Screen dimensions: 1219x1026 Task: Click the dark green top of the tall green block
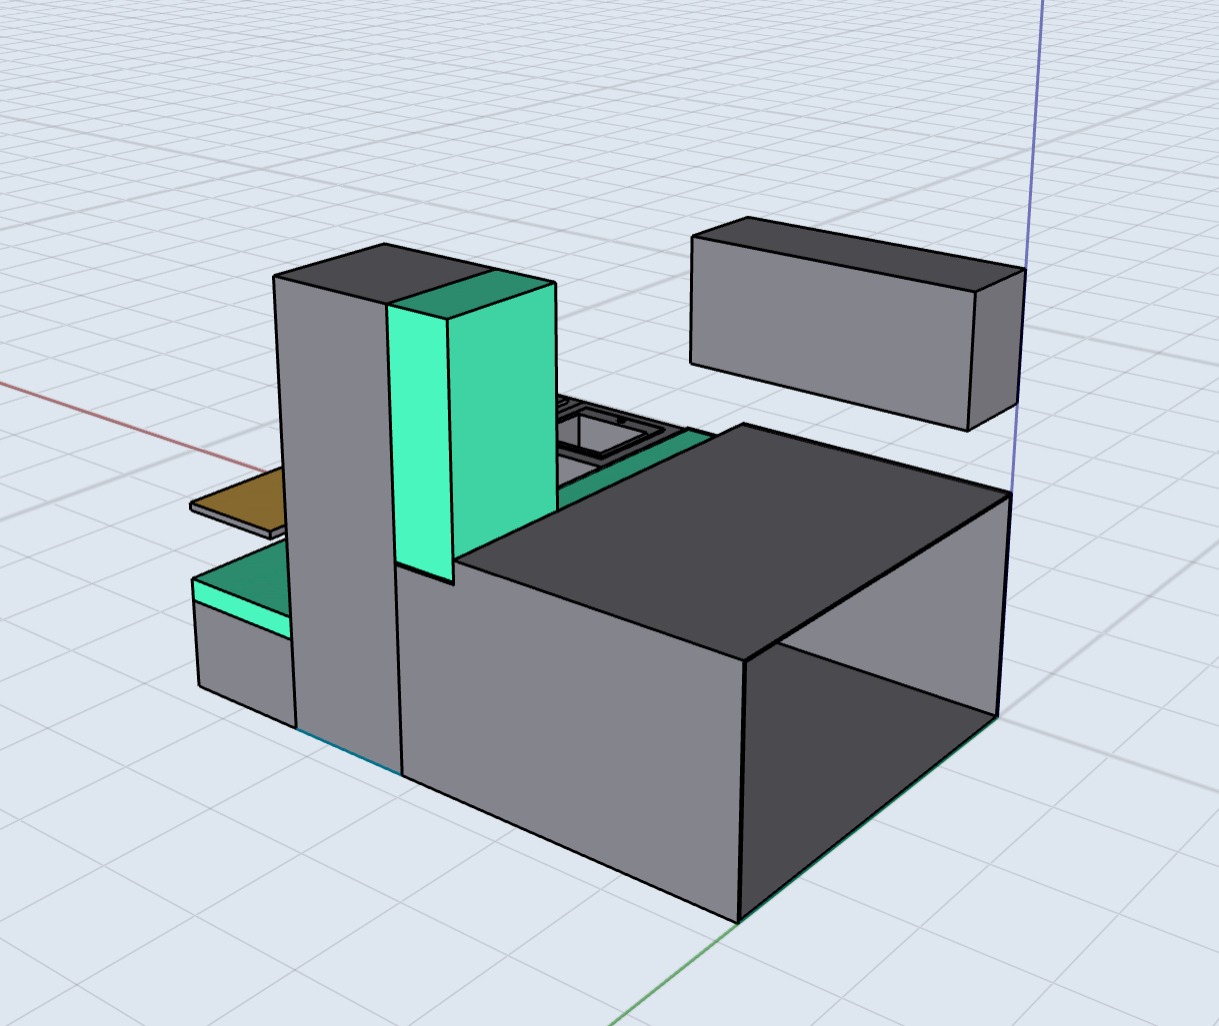pyautogui.click(x=471, y=294)
